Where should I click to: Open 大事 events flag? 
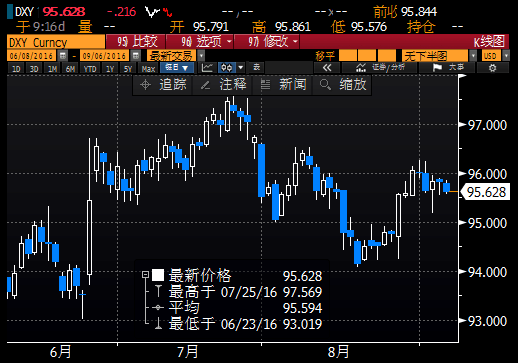coord(448,68)
